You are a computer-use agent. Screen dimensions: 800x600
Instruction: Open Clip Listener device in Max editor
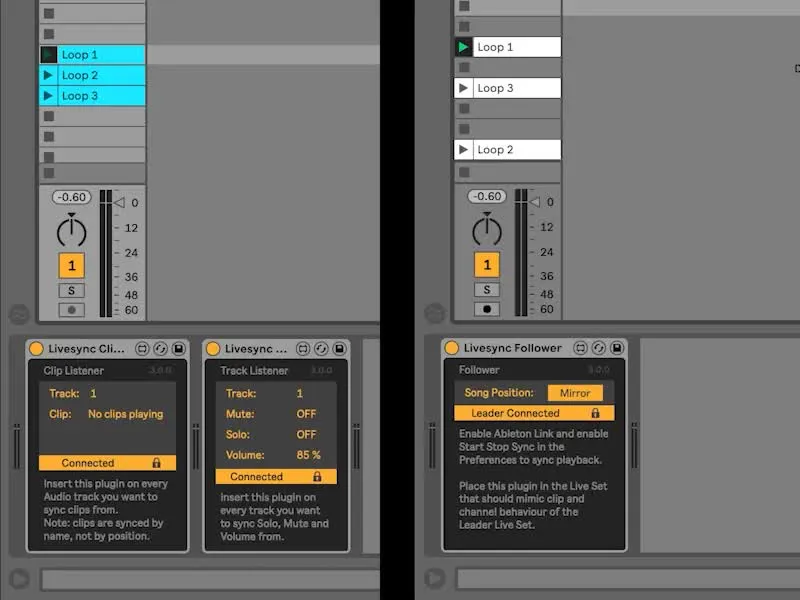coord(141,349)
